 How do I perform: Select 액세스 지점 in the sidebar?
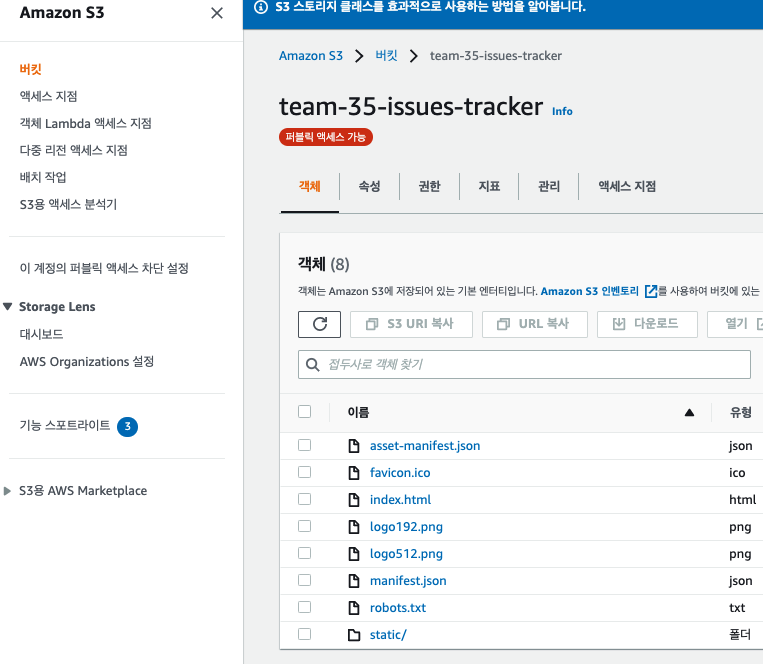click(48, 96)
